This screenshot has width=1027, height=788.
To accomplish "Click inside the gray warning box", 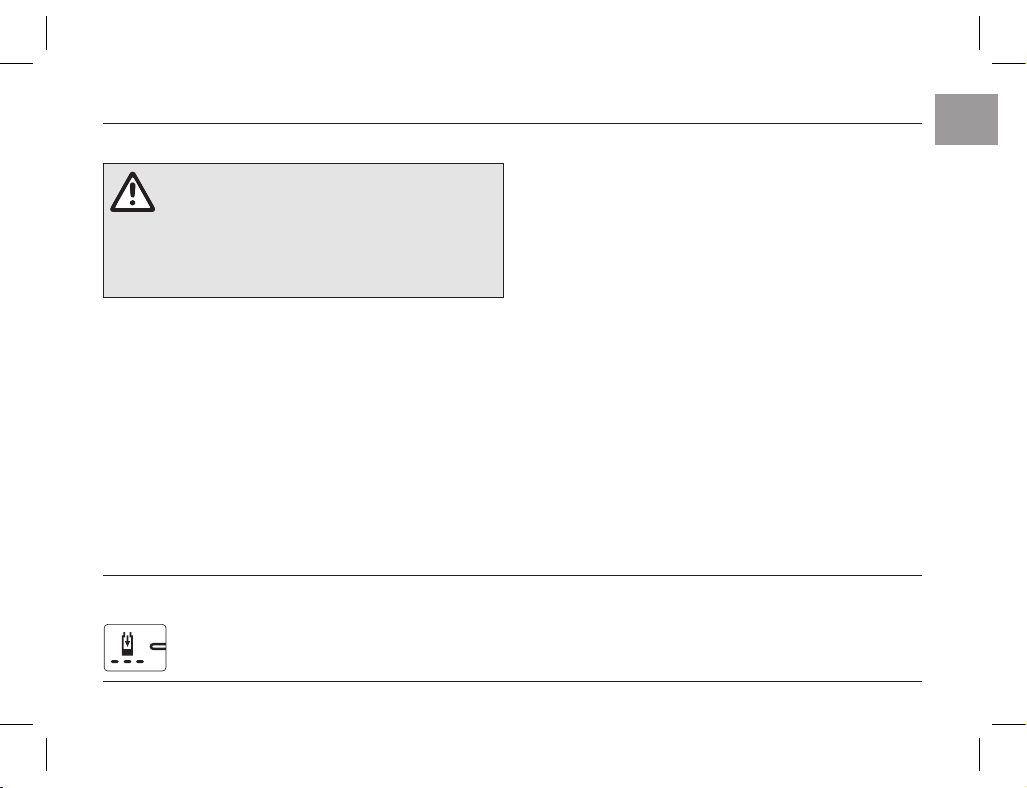I will tap(303, 231).
